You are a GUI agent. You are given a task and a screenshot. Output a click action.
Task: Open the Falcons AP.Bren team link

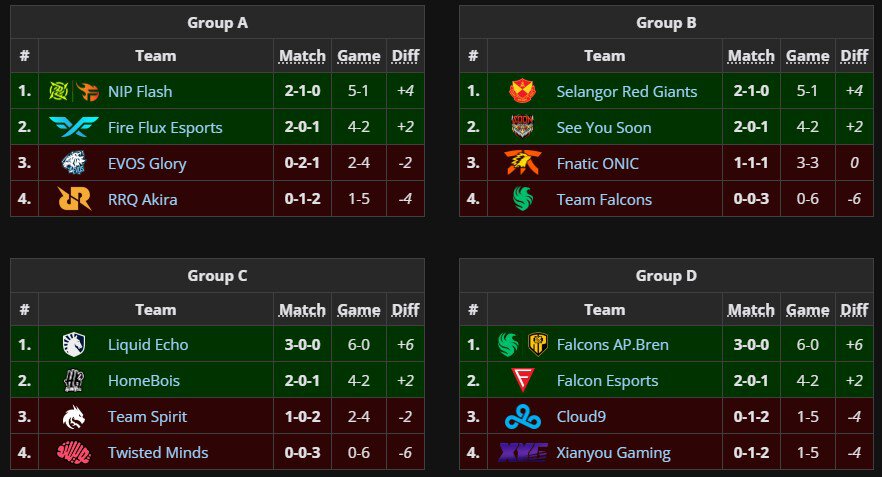point(613,345)
